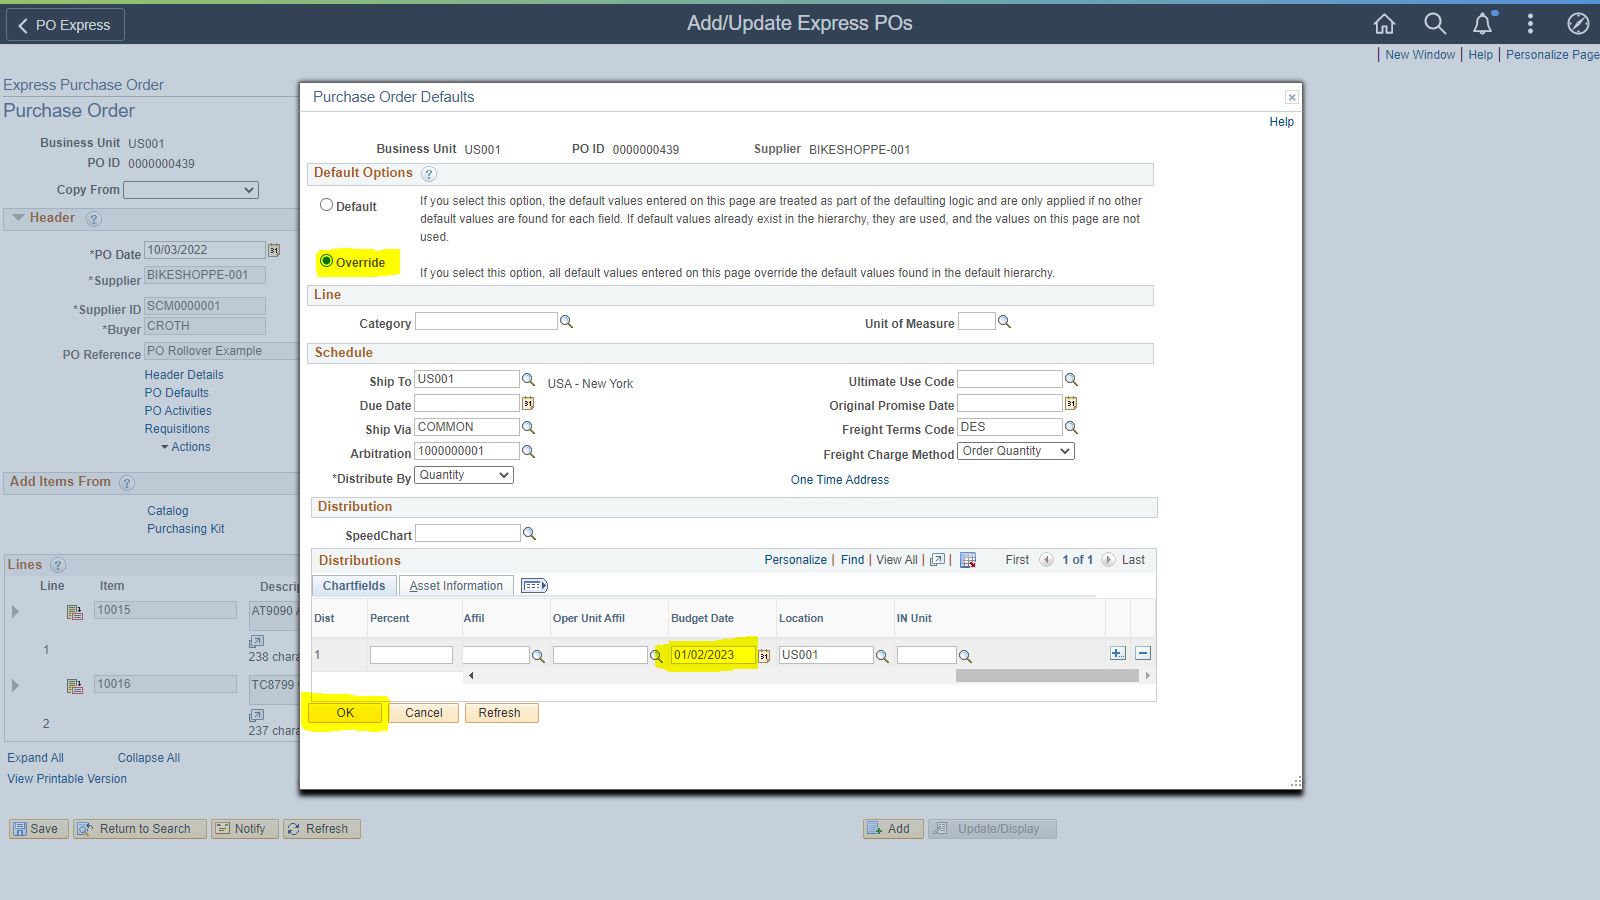Add a distribution row with plus icon
1600x900 pixels.
1117,653
